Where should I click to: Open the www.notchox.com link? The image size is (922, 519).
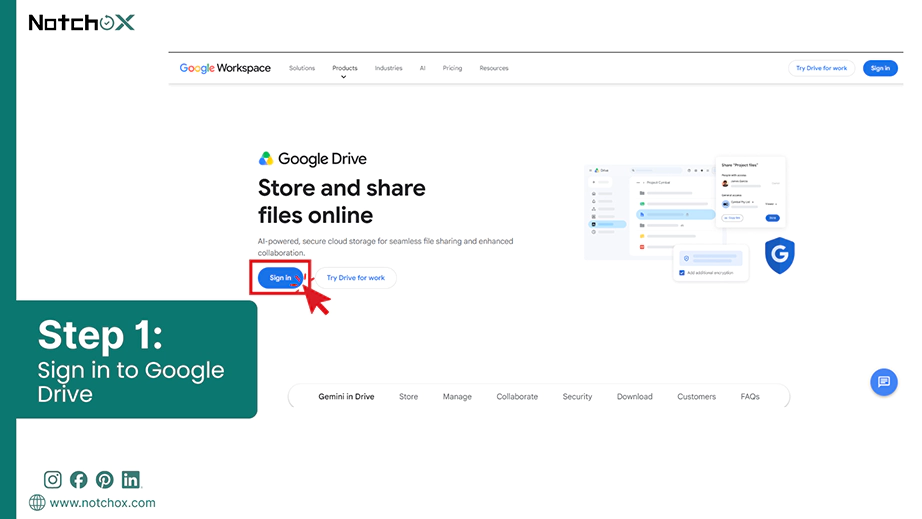(x=102, y=503)
